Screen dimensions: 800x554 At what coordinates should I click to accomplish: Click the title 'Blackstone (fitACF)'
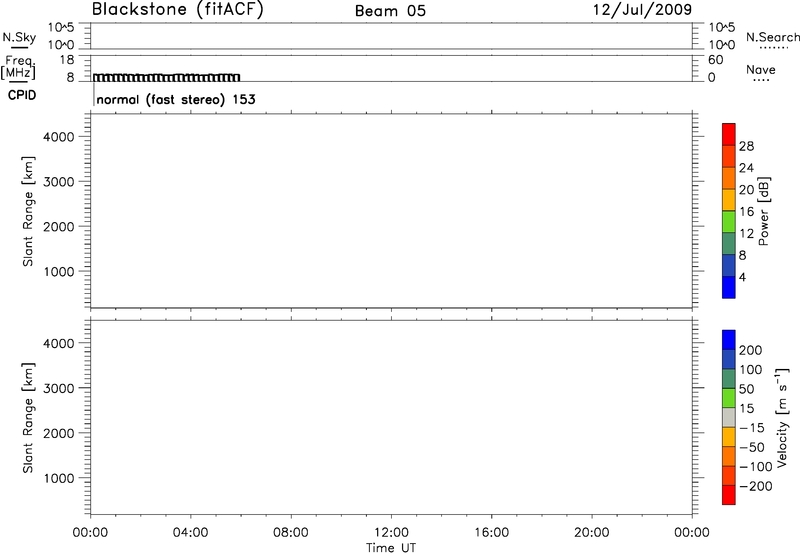tap(178, 10)
